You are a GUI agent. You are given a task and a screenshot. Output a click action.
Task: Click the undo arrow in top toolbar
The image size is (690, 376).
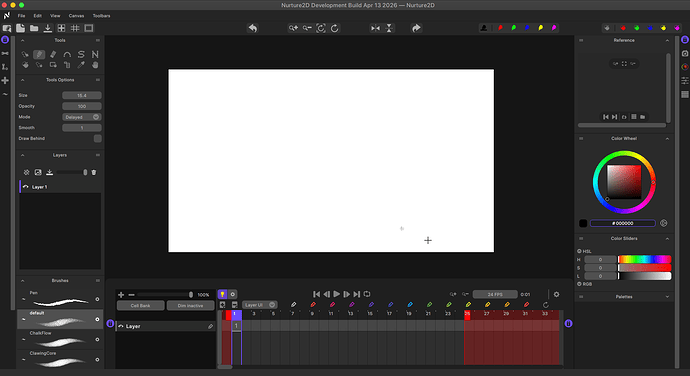253,28
